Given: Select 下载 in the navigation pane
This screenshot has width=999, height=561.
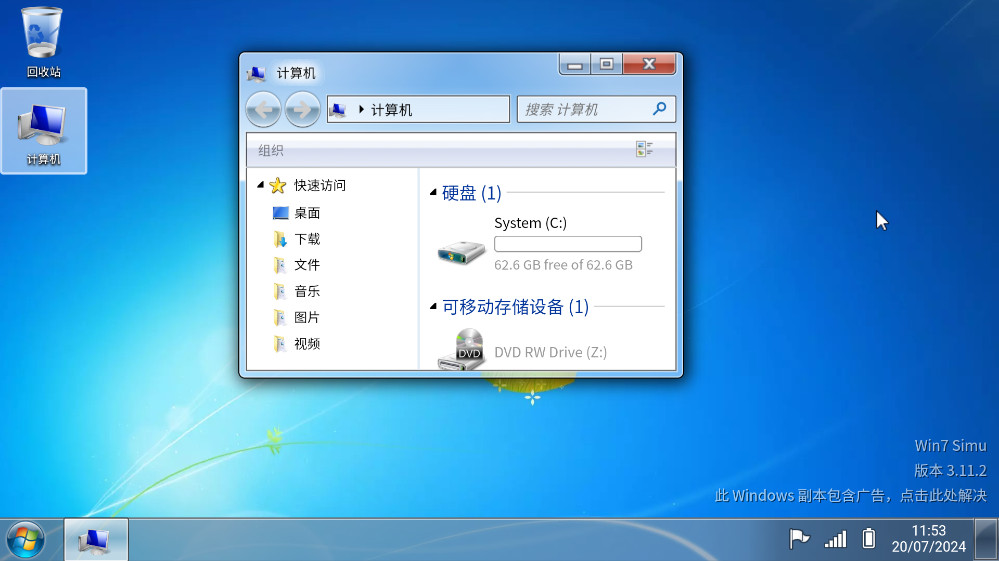Looking at the screenshot, I should point(307,239).
